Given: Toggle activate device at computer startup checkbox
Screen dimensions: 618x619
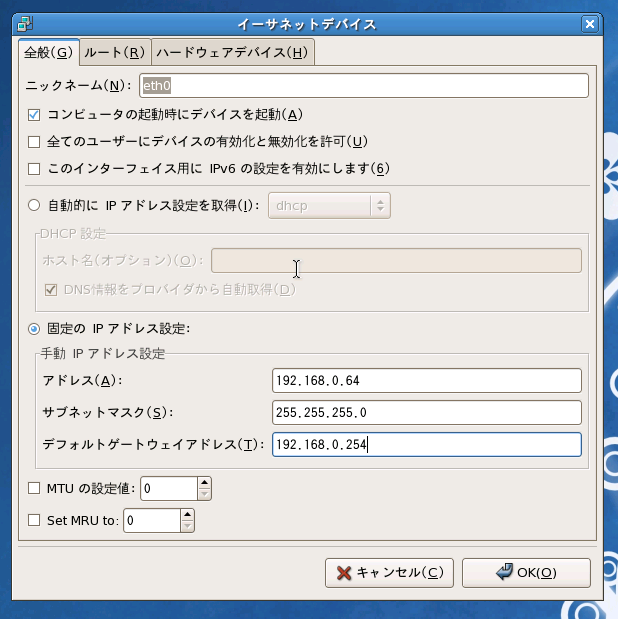Looking at the screenshot, I should coord(34,115).
